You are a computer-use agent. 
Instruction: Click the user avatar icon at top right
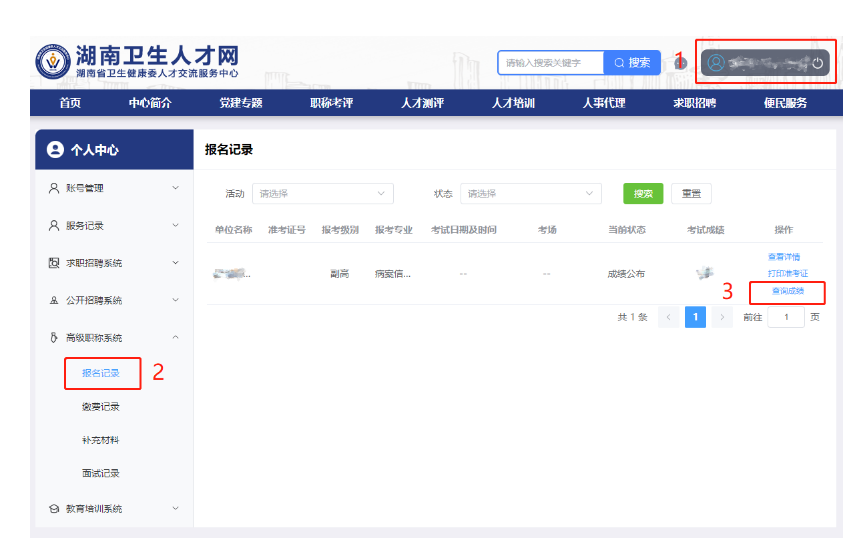(x=715, y=63)
